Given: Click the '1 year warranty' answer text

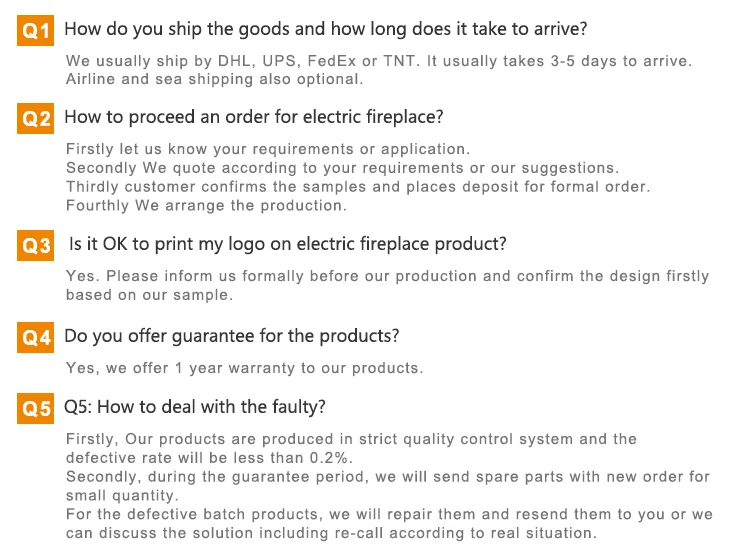Looking at the screenshot, I should coord(244,368).
